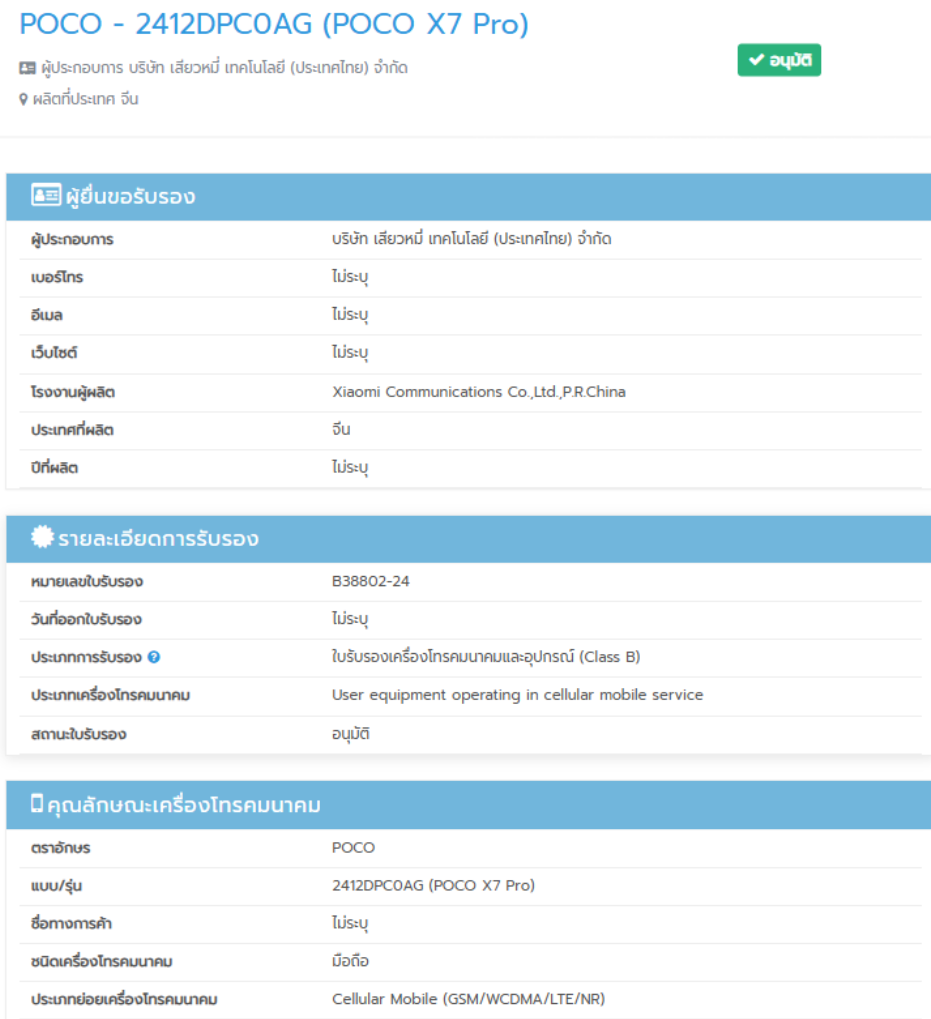Click the applicant section ID card icon
The height and width of the screenshot is (1019, 931).
(x=45, y=194)
